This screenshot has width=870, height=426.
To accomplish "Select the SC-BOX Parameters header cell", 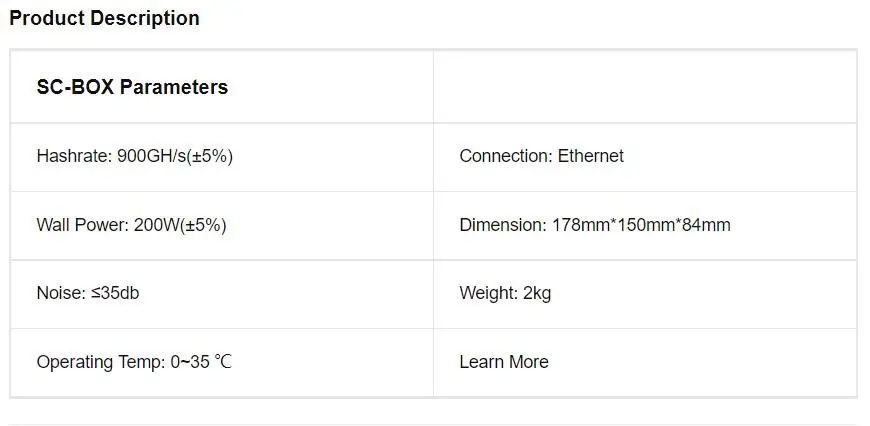I will click(221, 87).
